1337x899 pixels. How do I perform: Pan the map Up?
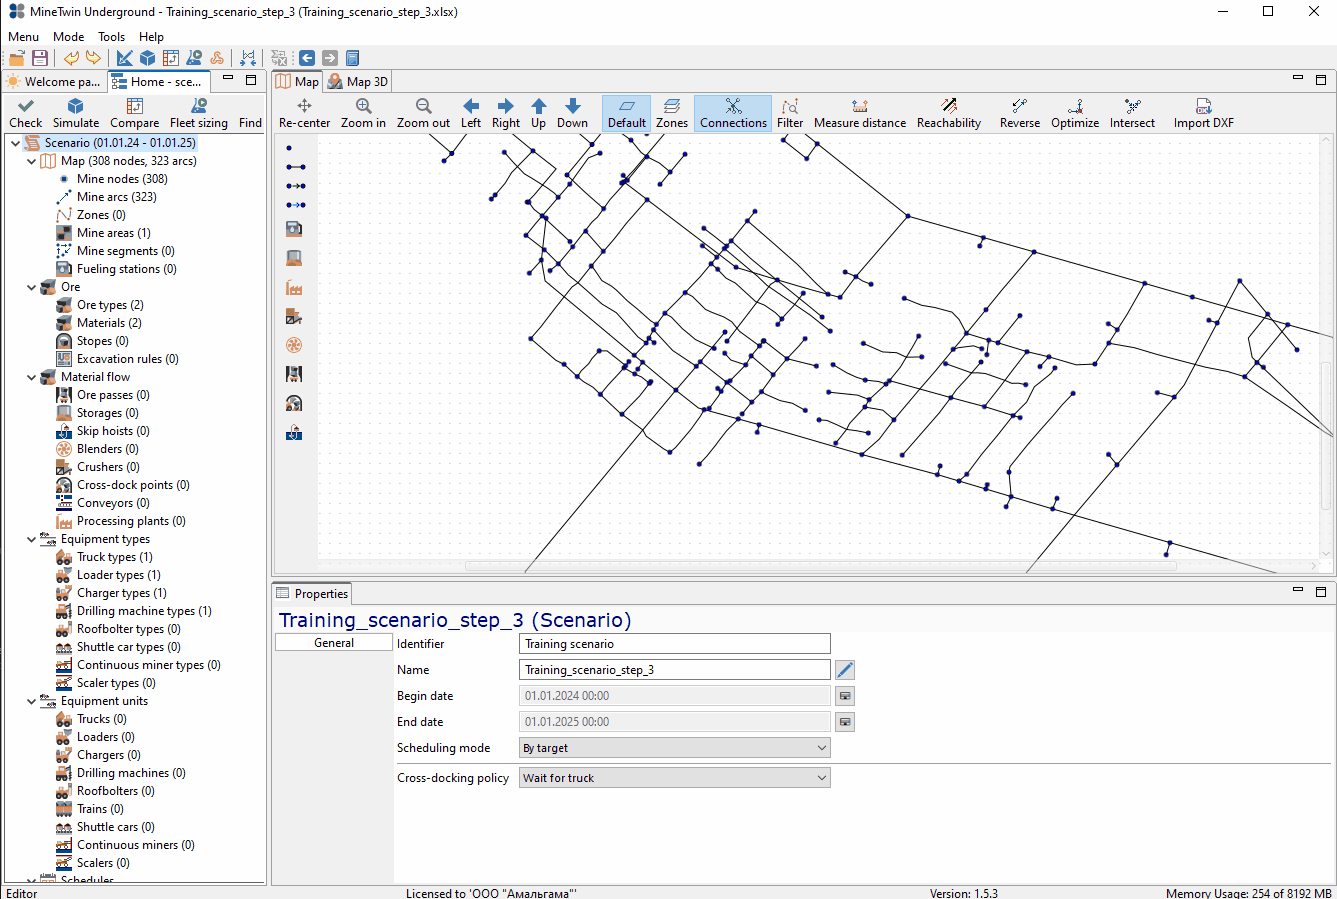pyautogui.click(x=539, y=113)
